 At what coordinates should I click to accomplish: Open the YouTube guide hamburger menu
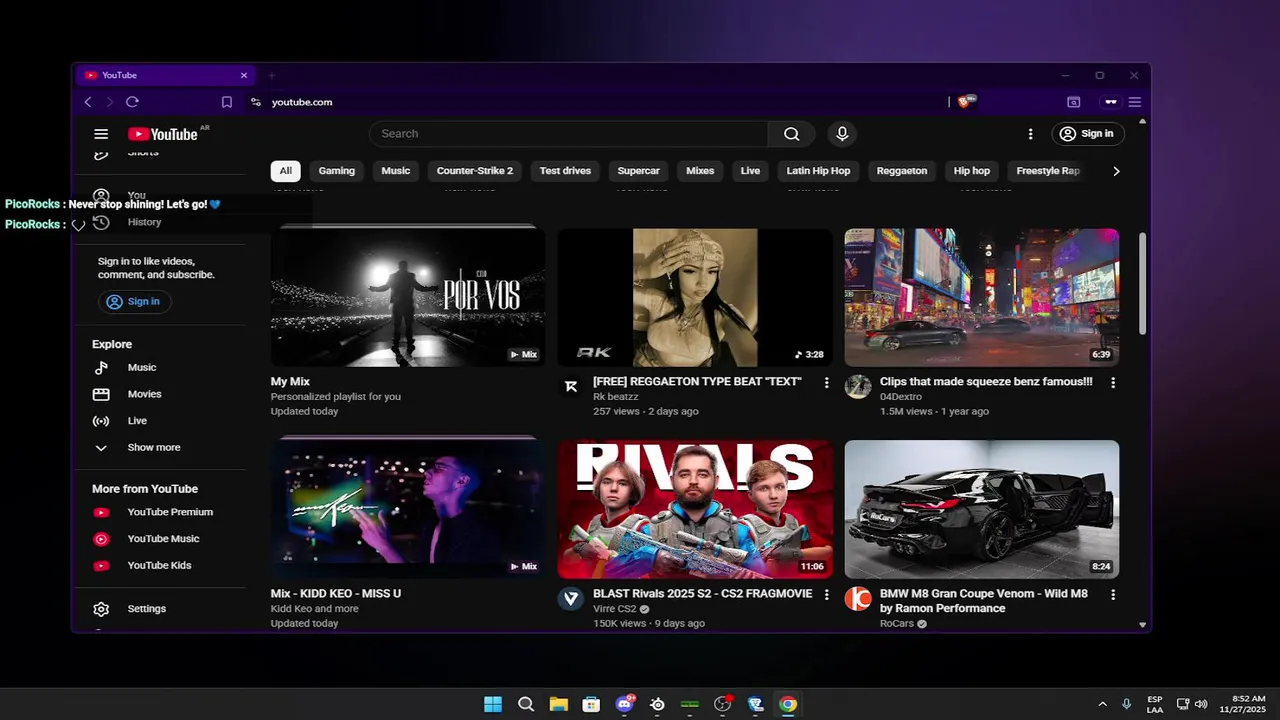pos(101,134)
